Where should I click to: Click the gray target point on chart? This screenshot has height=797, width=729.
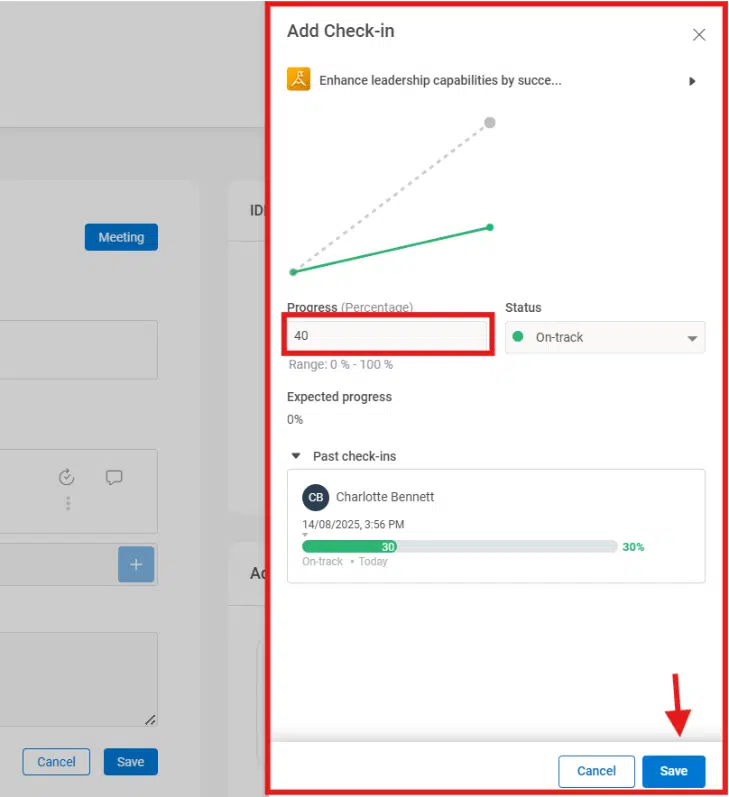[490, 122]
